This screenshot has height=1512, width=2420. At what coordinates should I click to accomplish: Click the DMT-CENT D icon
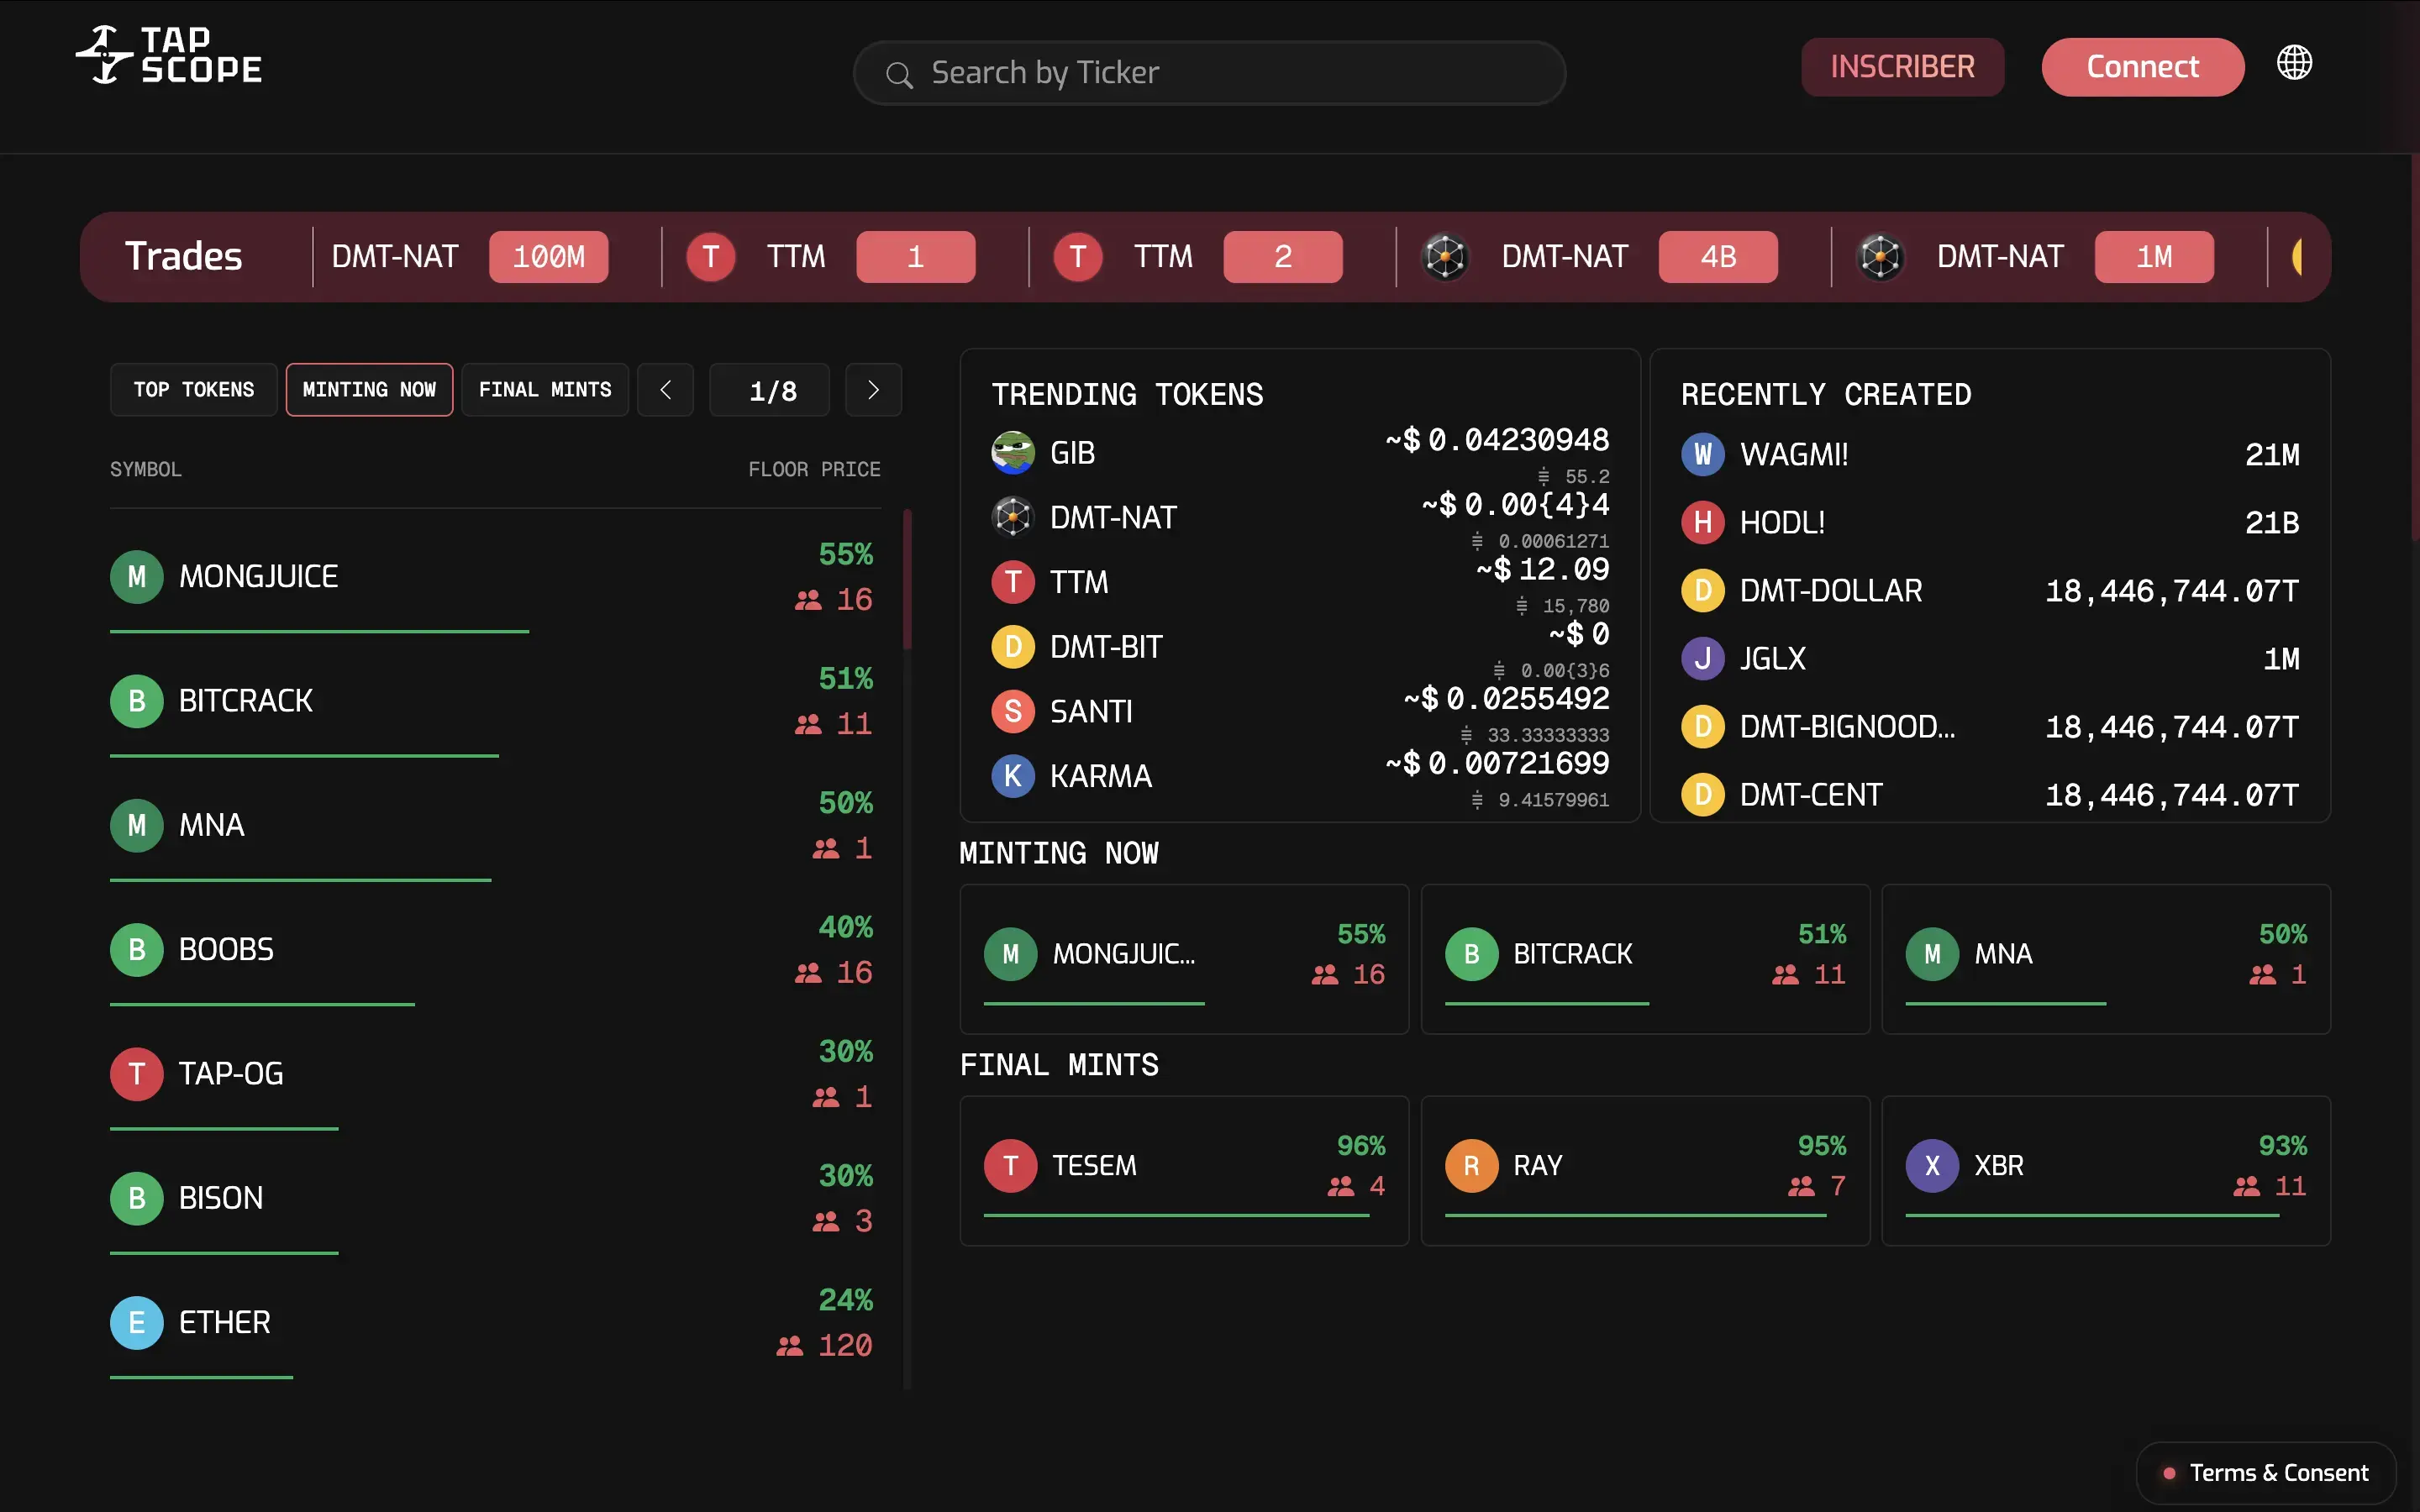[x=1702, y=795]
